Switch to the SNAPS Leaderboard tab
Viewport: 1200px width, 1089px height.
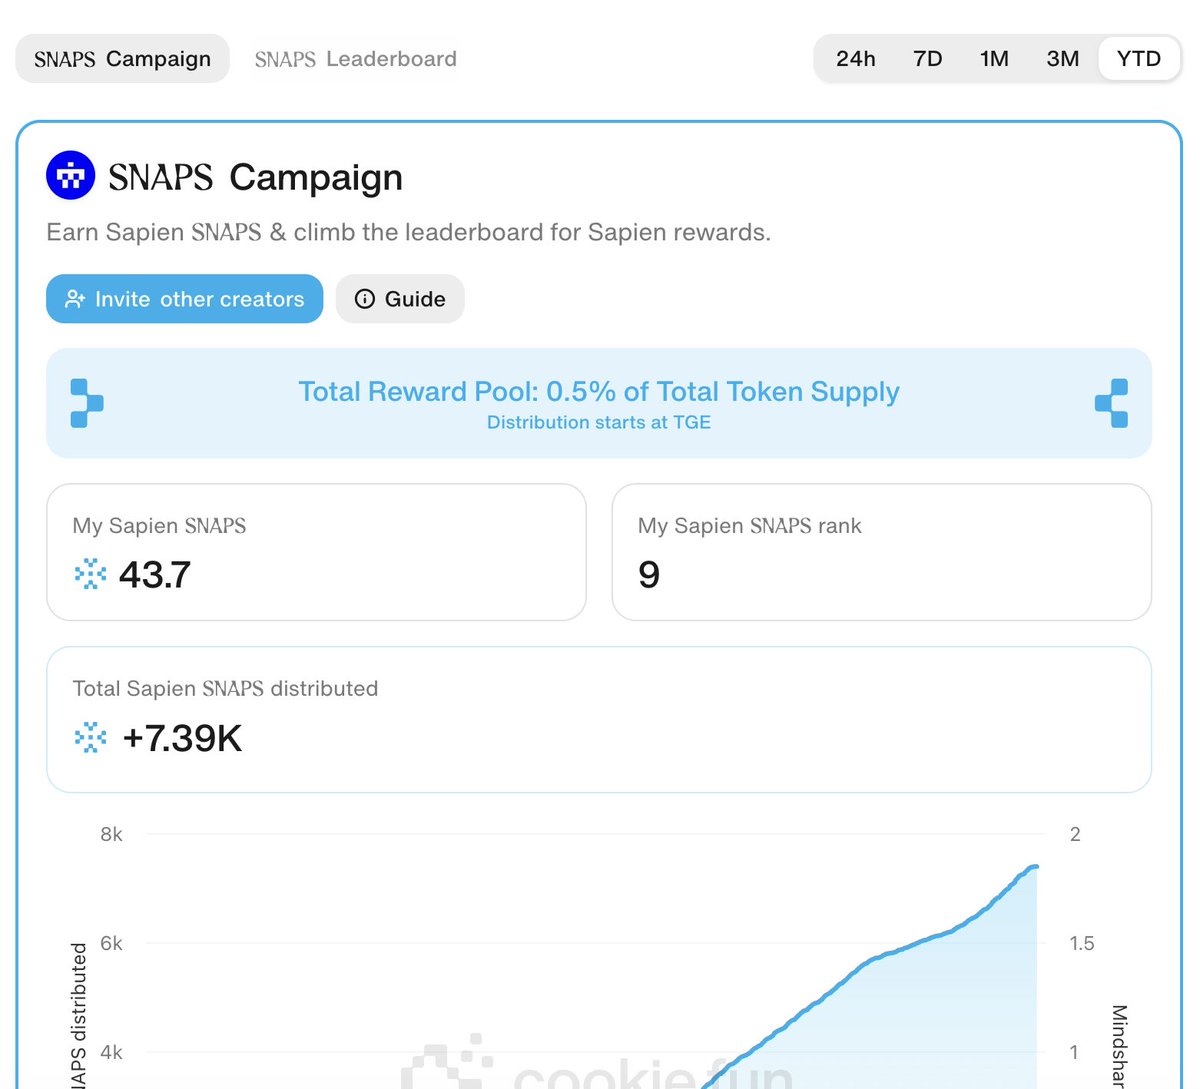pos(355,59)
